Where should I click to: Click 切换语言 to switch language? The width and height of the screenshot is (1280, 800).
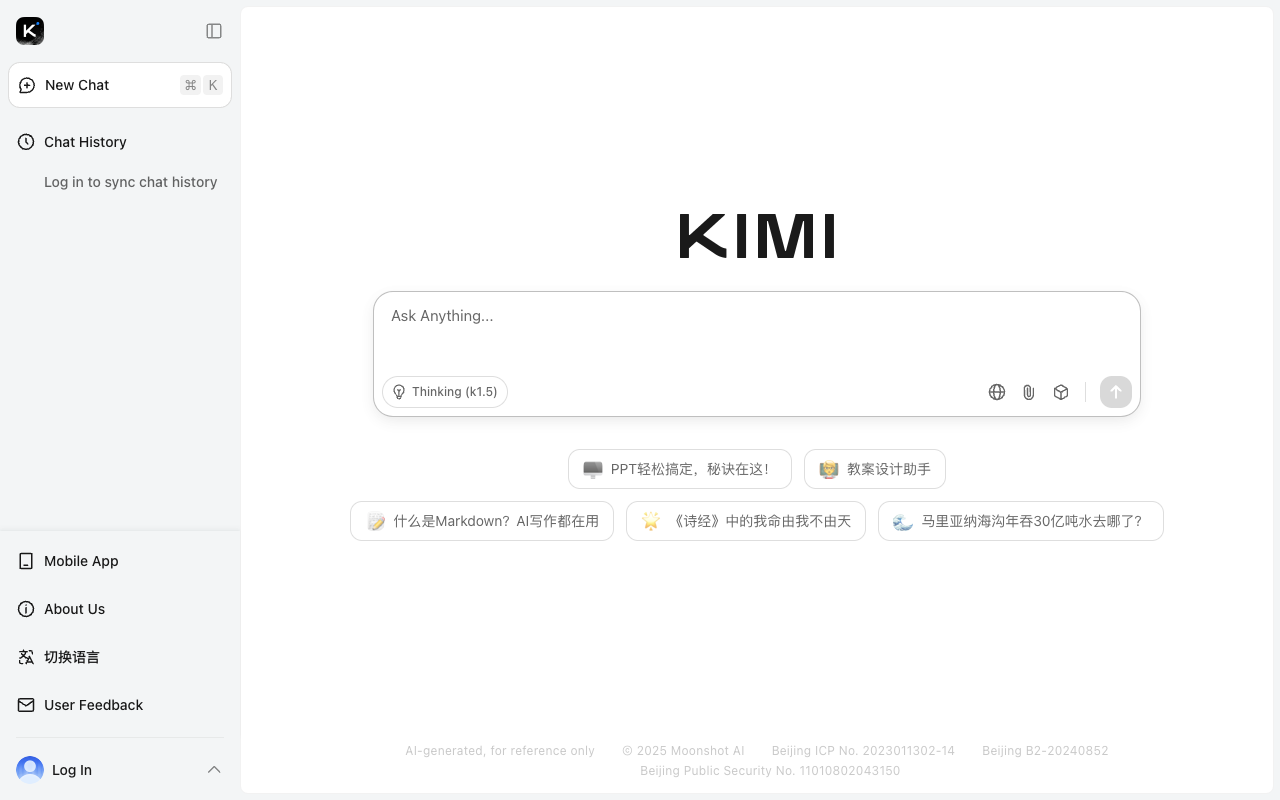point(120,657)
